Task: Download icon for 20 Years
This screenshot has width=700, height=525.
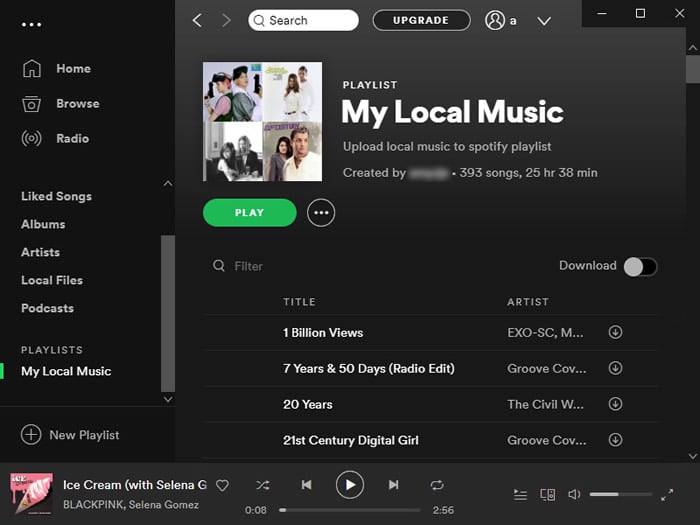Action: tap(615, 404)
